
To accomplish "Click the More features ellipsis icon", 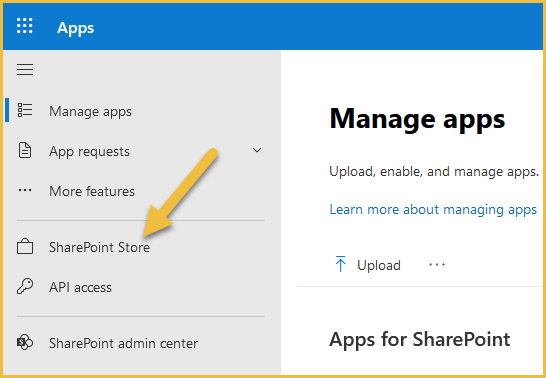I will point(25,190).
